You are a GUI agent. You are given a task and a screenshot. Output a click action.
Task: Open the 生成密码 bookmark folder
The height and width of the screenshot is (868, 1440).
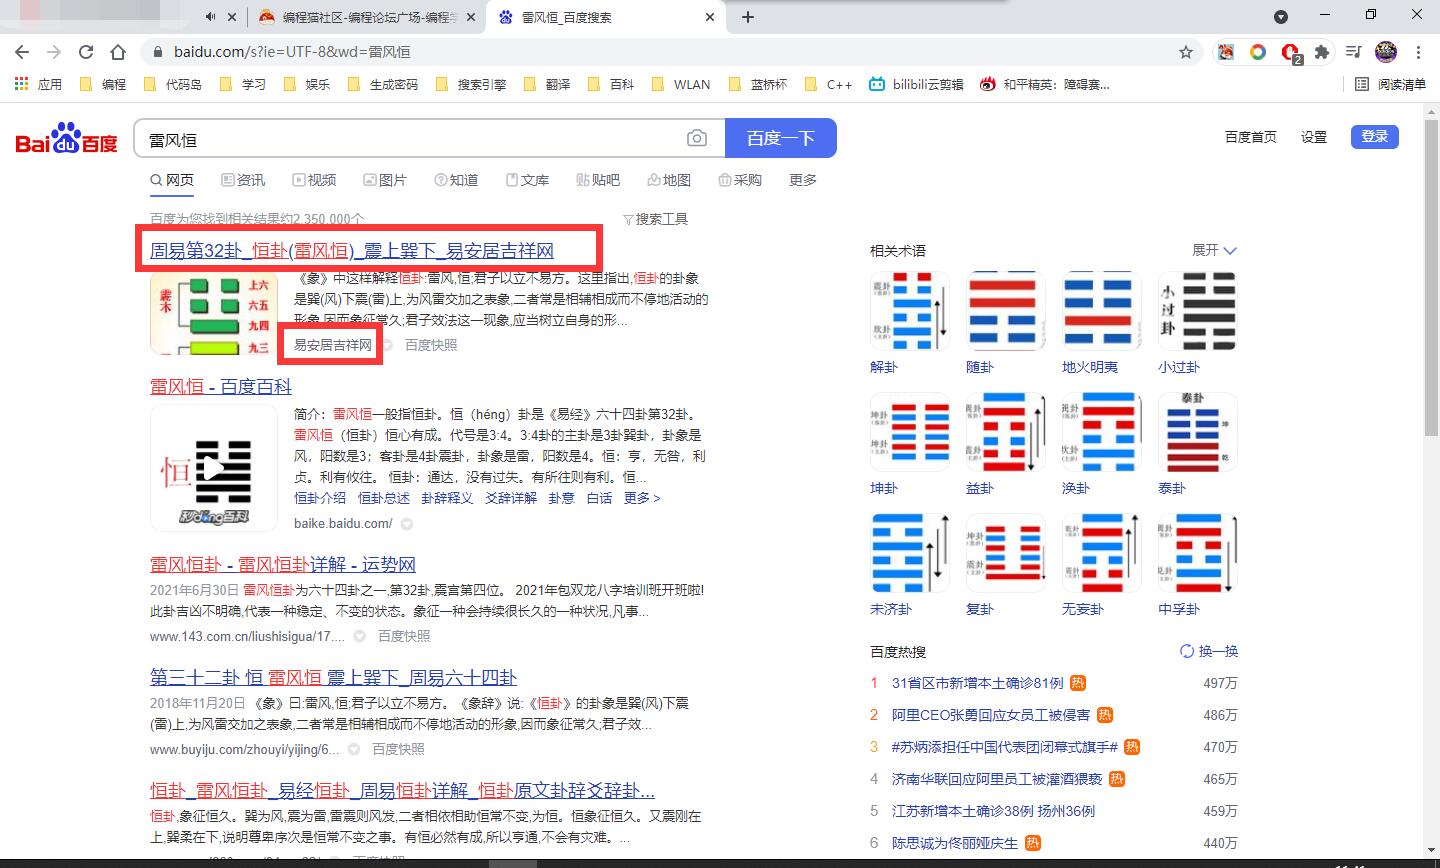(382, 84)
